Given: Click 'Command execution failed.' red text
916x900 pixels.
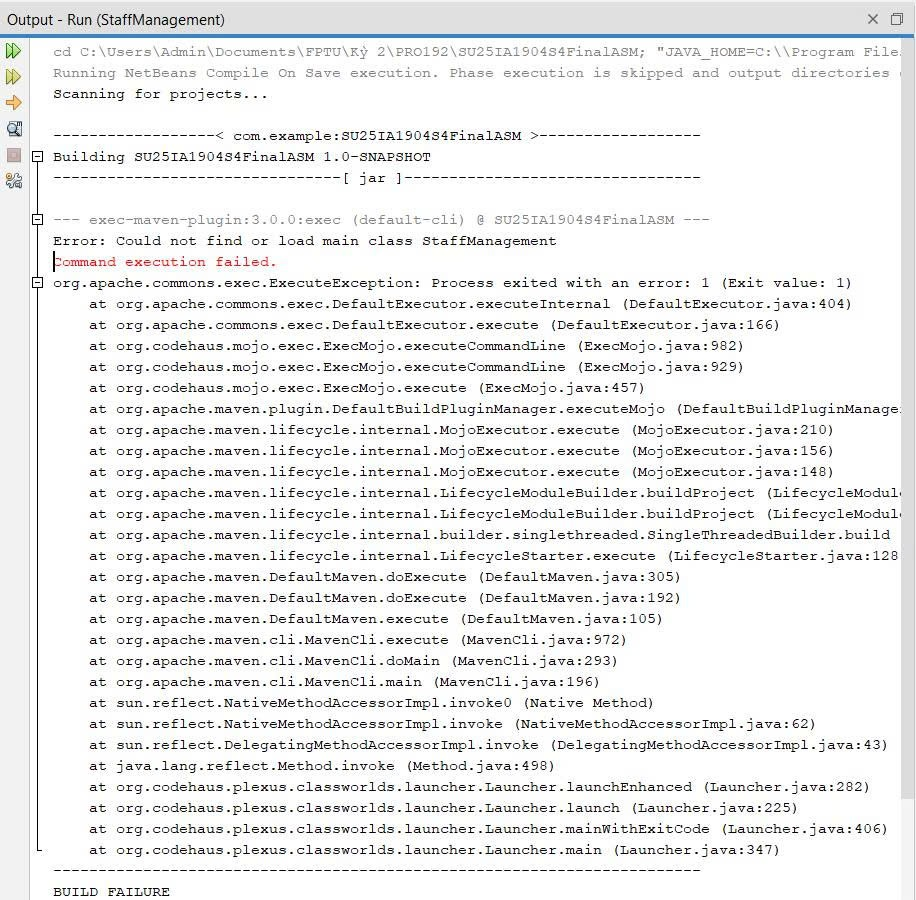Looking at the screenshot, I should pos(164,262).
